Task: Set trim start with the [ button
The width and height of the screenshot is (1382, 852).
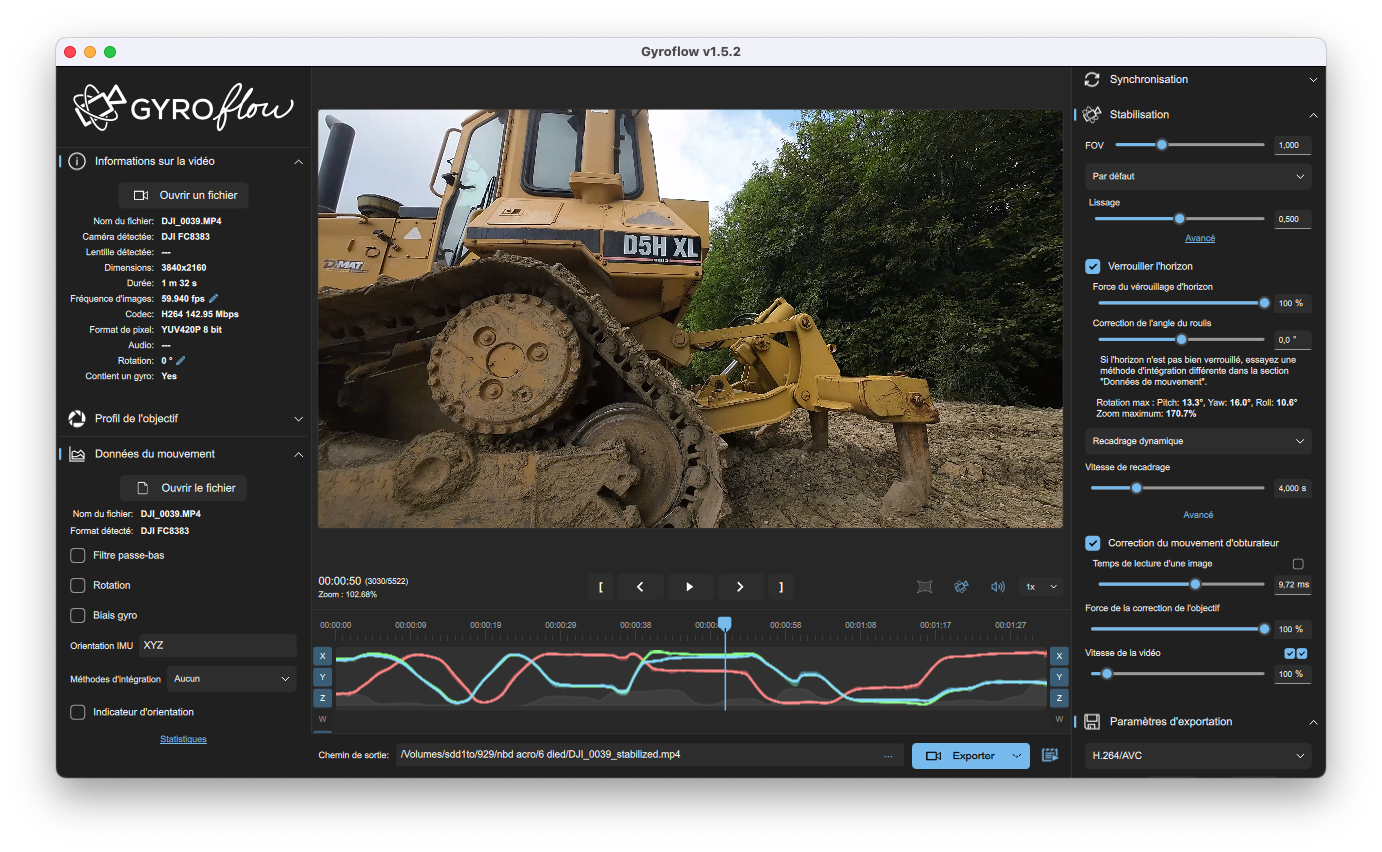Action: (x=600, y=587)
